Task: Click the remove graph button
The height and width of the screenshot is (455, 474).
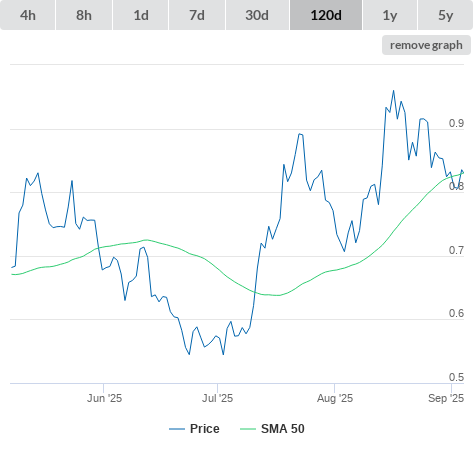Action: (426, 45)
